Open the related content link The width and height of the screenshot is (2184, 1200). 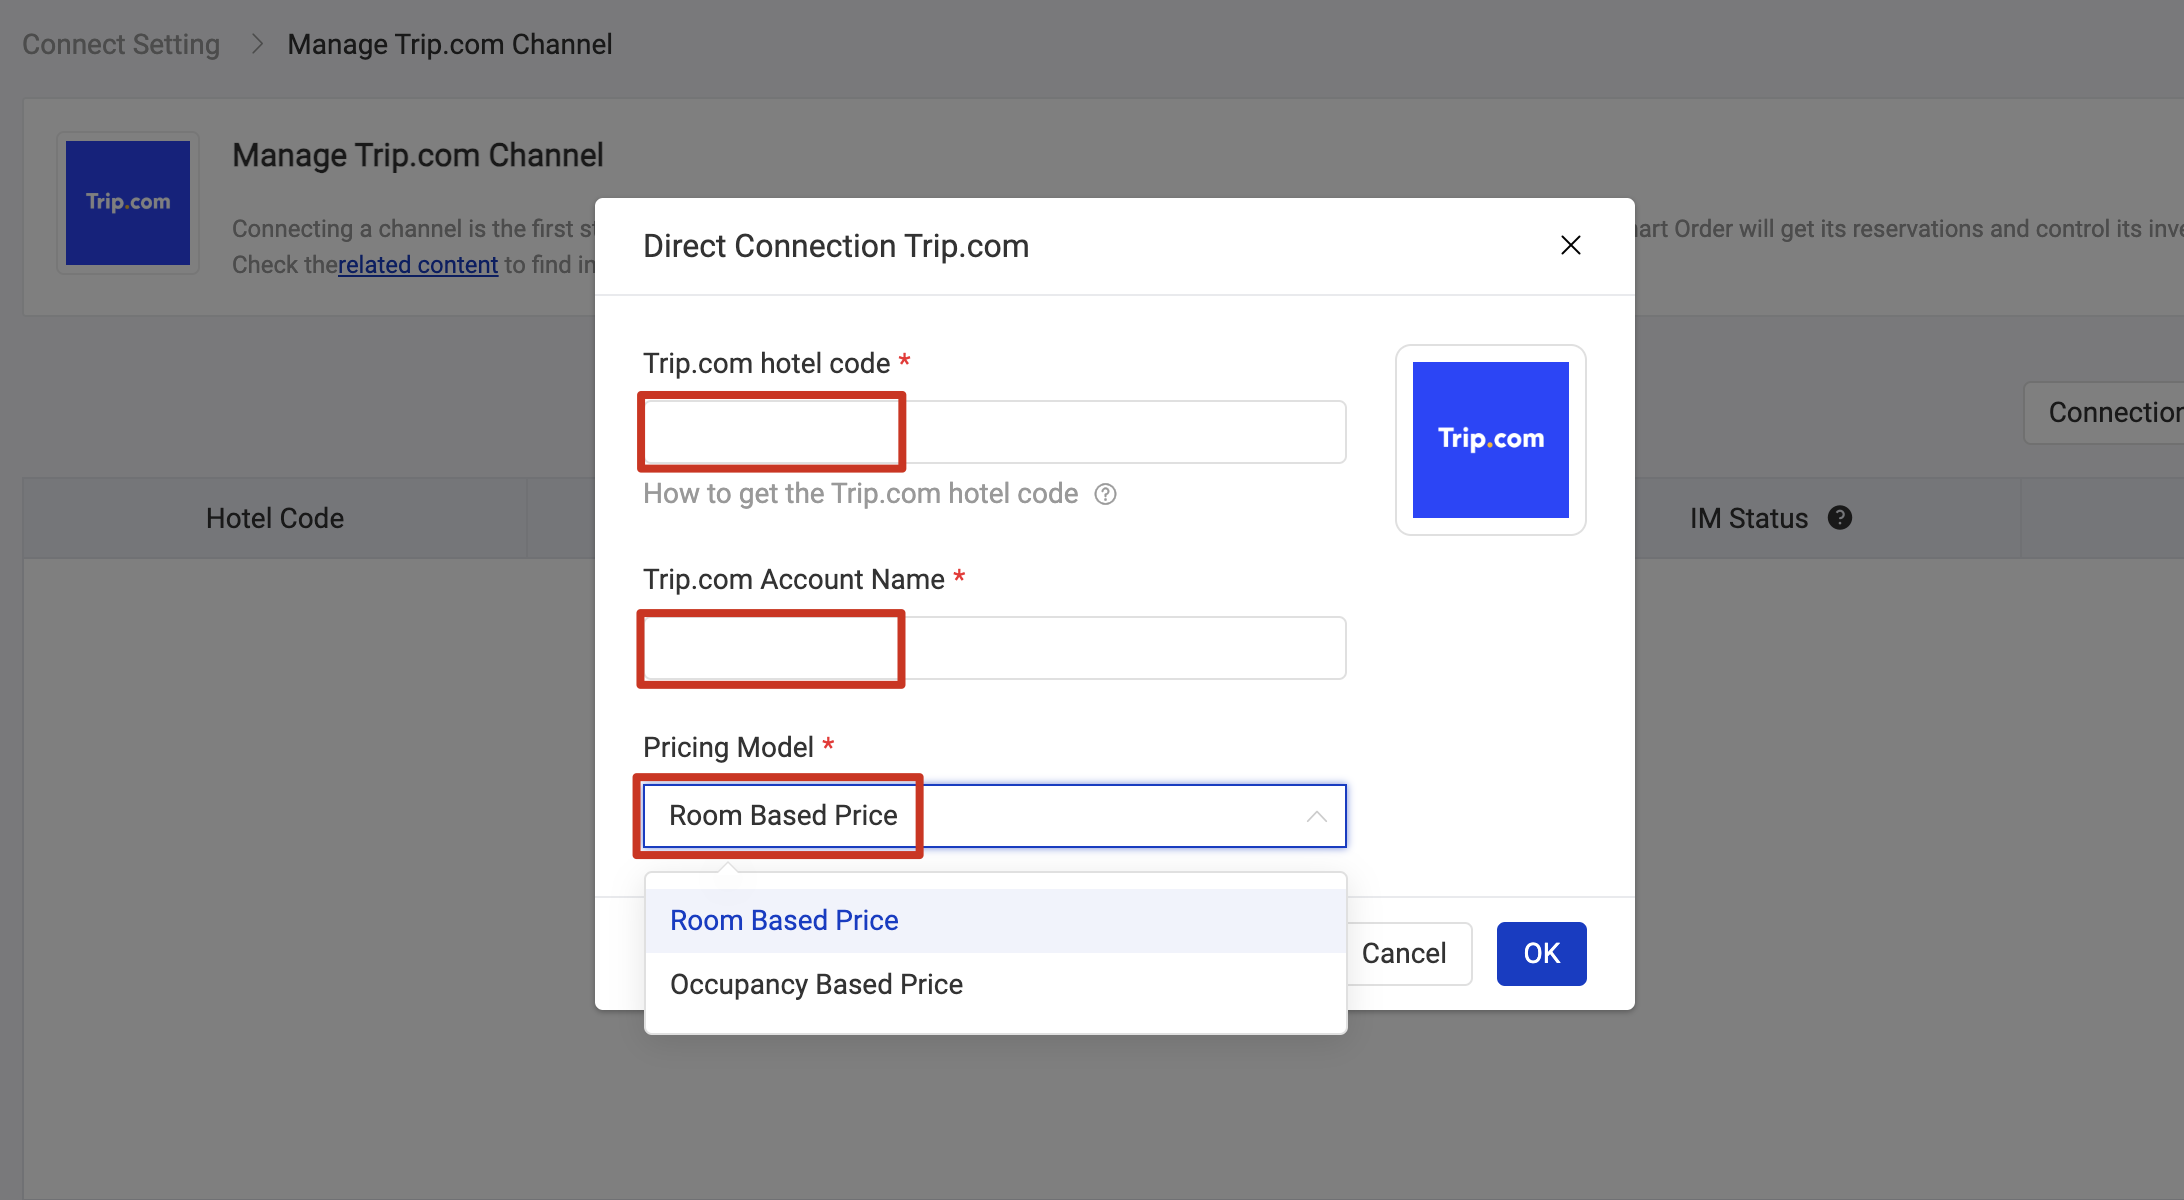click(418, 265)
